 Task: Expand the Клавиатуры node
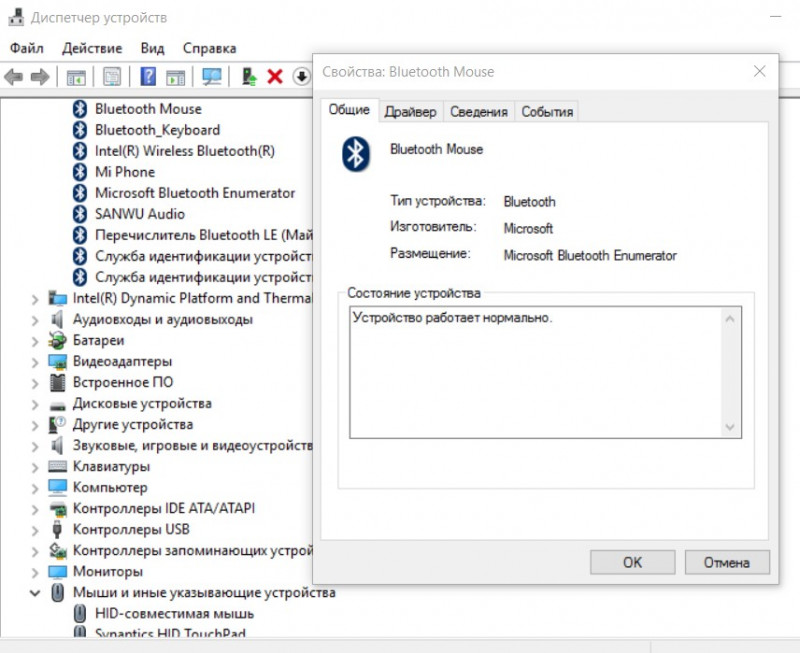(35, 467)
